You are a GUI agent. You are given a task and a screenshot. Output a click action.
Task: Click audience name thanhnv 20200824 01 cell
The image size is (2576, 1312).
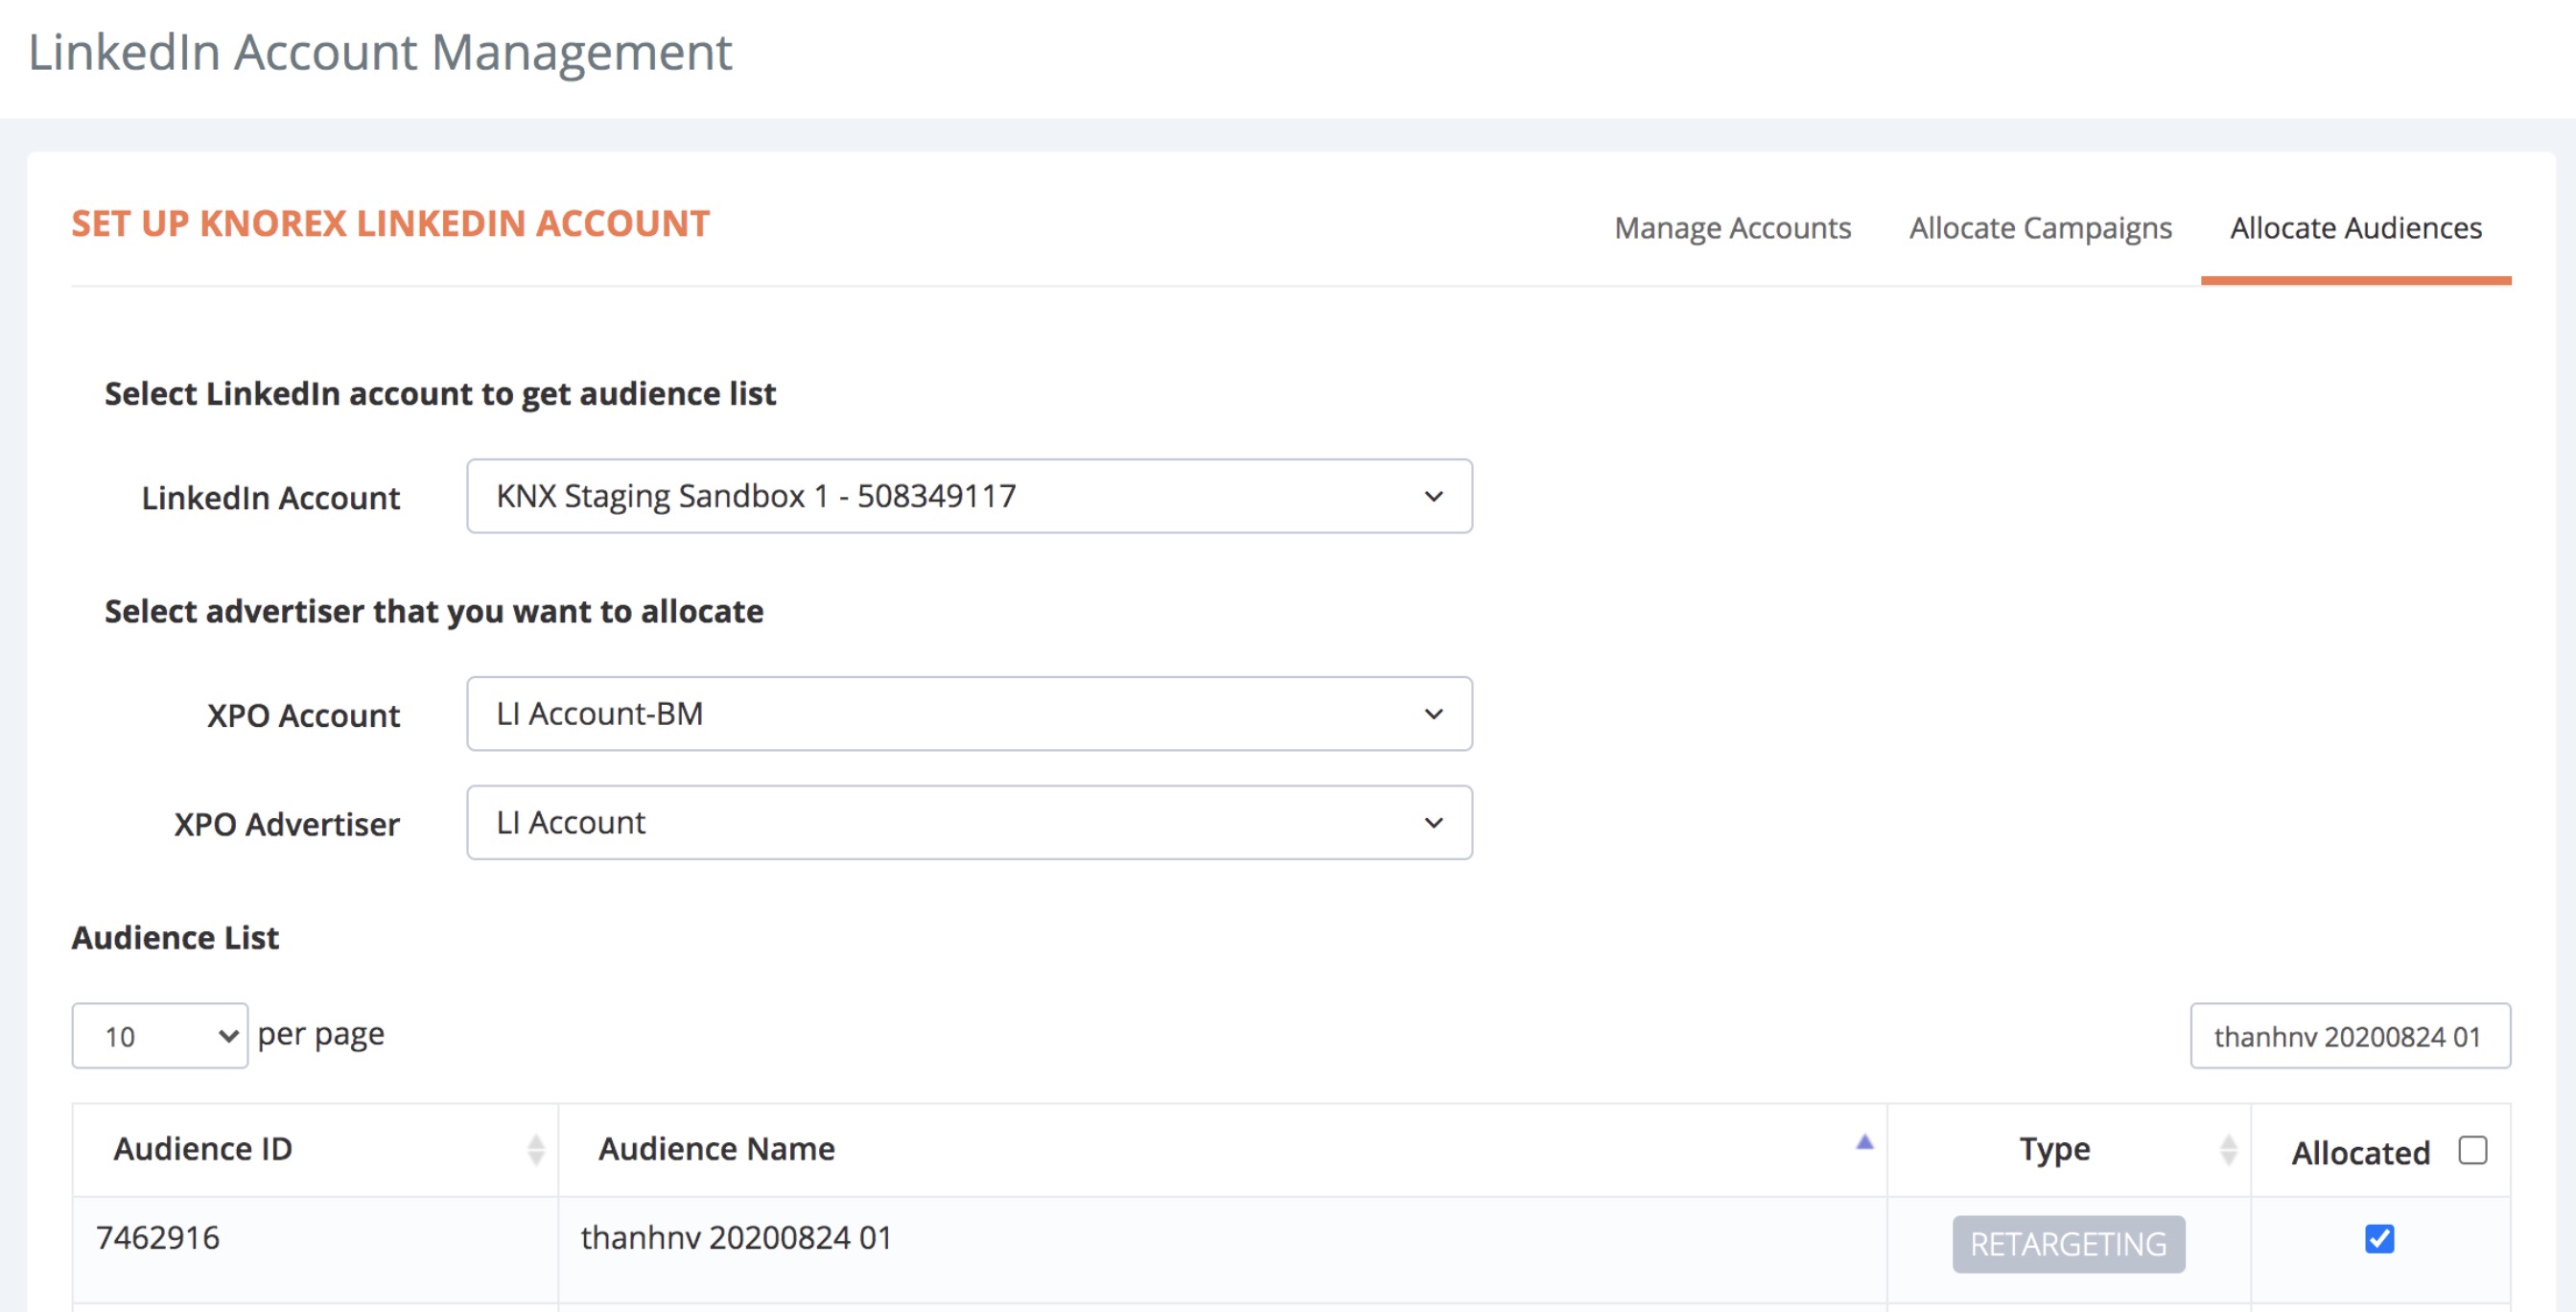(1222, 1250)
